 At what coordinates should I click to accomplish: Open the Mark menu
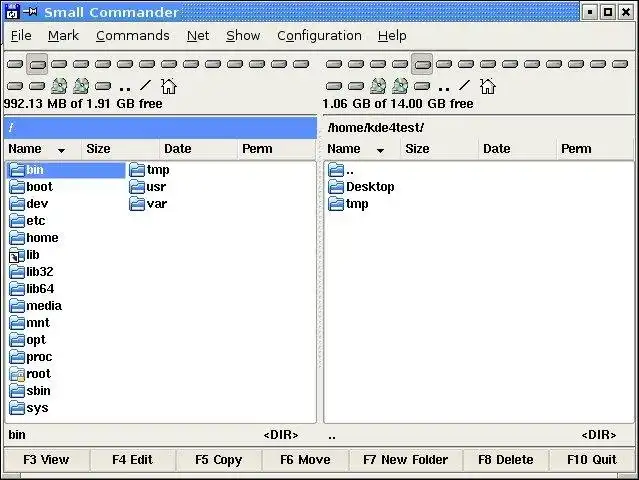(x=63, y=36)
